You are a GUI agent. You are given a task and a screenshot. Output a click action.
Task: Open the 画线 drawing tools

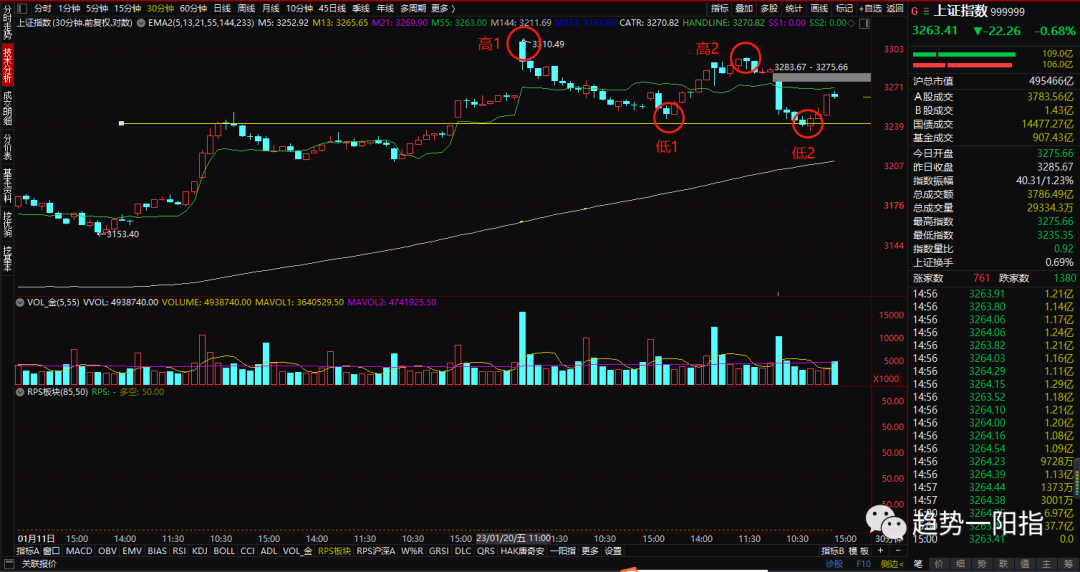pyautogui.click(x=819, y=8)
